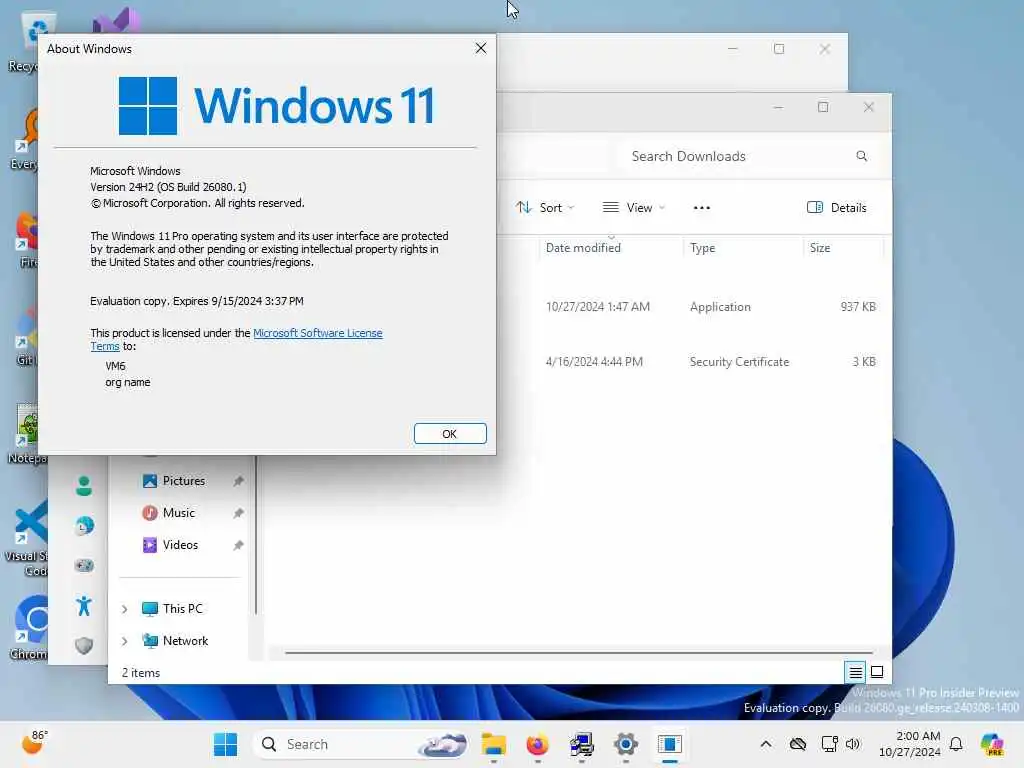
Task: Close the File Explorer Downloads window
Action: pyautogui.click(x=869, y=107)
